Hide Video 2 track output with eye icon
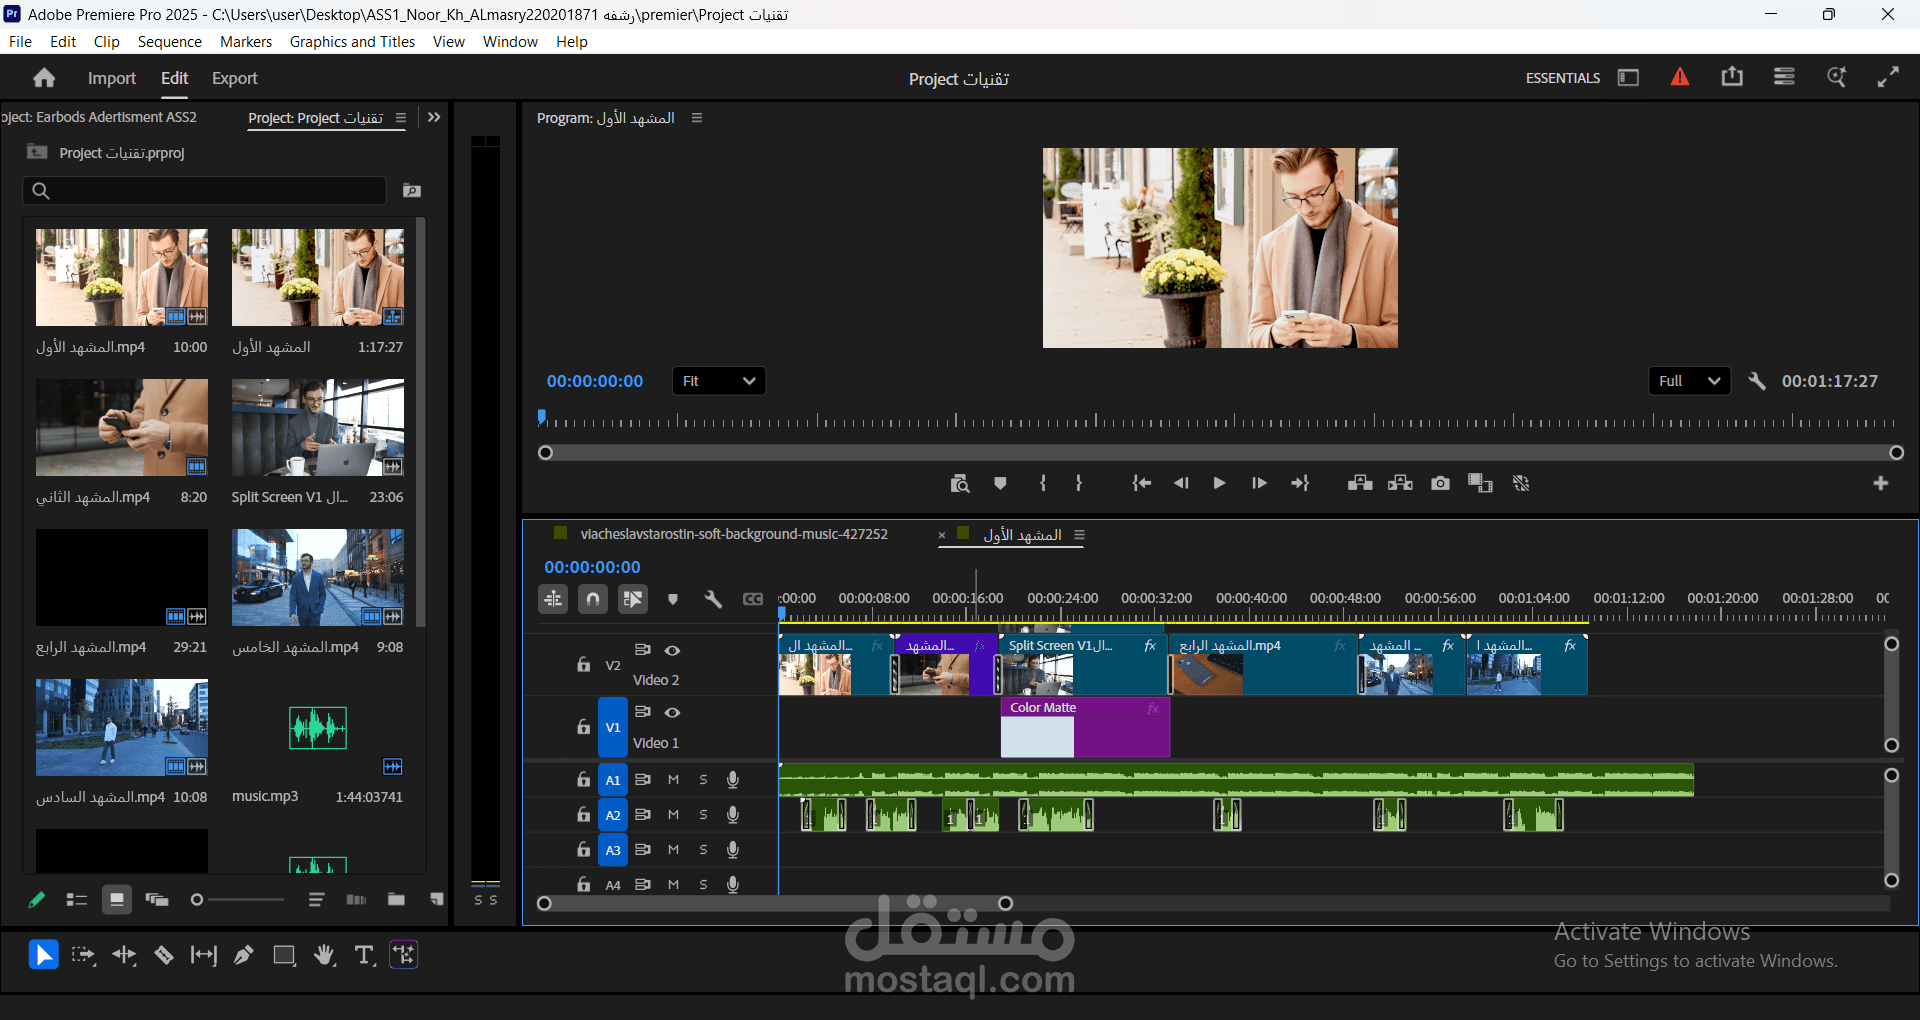The image size is (1920, 1020). pos(673,650)
